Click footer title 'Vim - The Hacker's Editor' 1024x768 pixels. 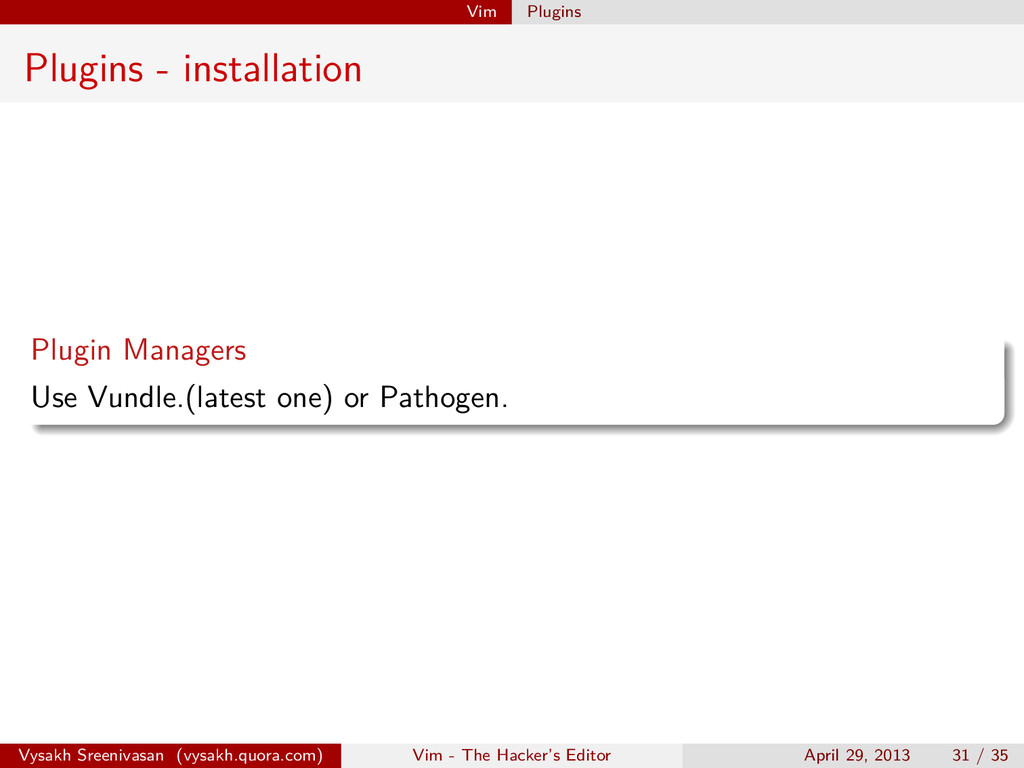(x=511, y=756)
